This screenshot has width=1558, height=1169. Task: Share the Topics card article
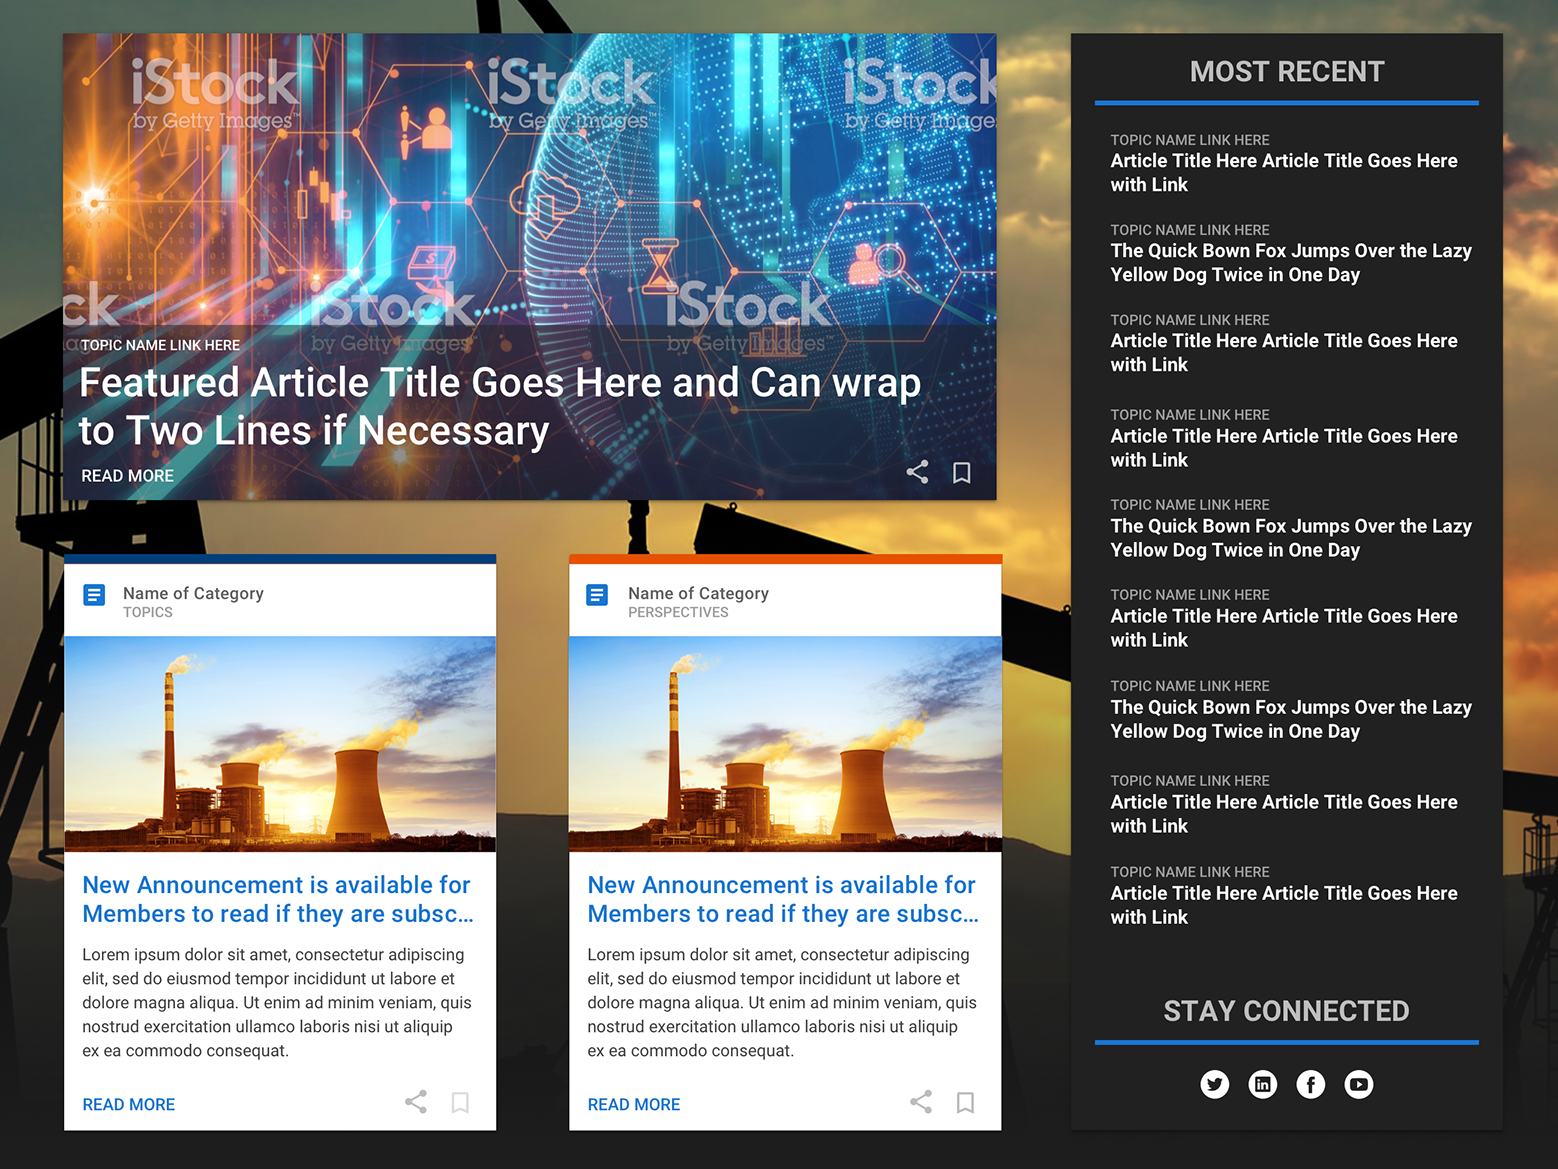point(416,1102)
